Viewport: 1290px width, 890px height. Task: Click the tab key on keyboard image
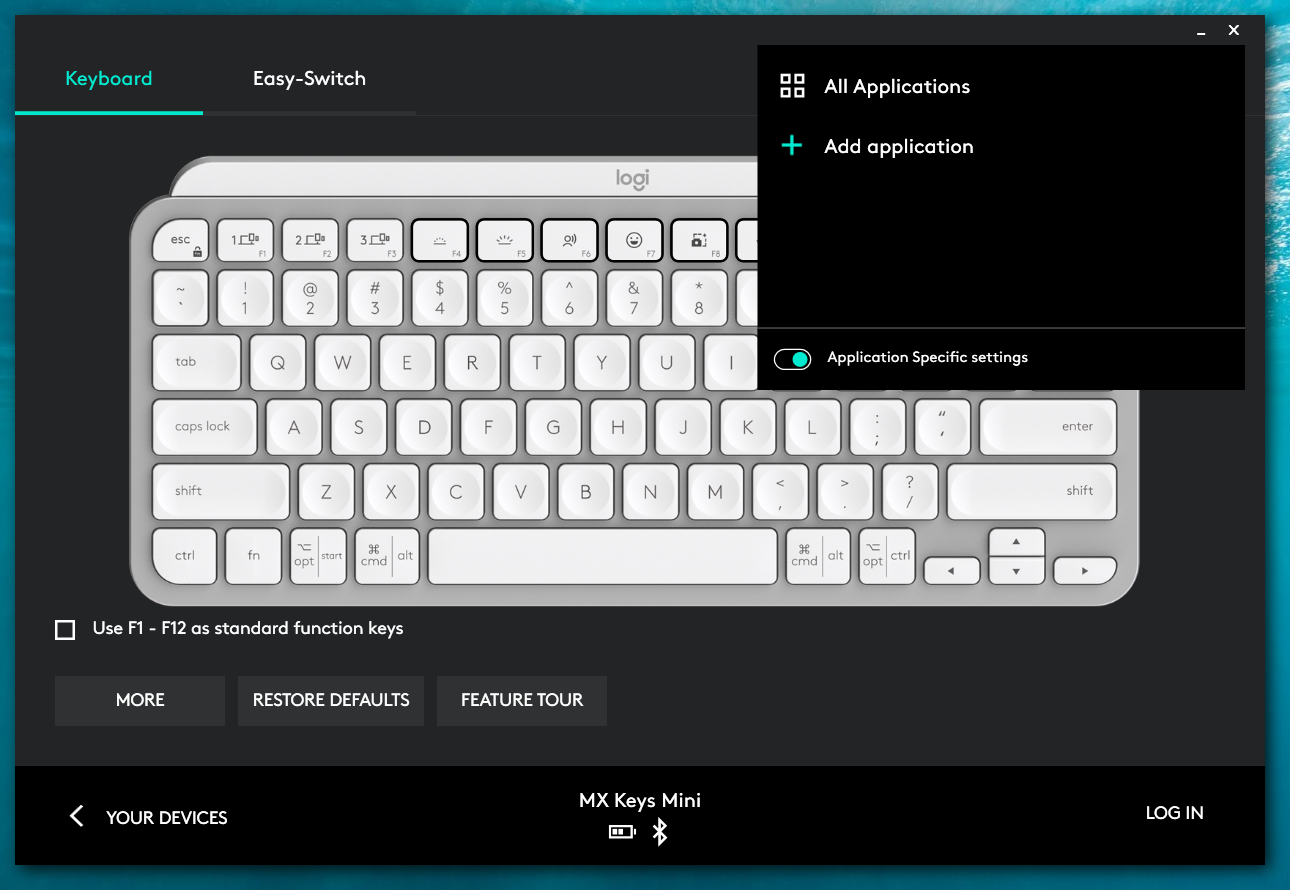click(196, 362)
